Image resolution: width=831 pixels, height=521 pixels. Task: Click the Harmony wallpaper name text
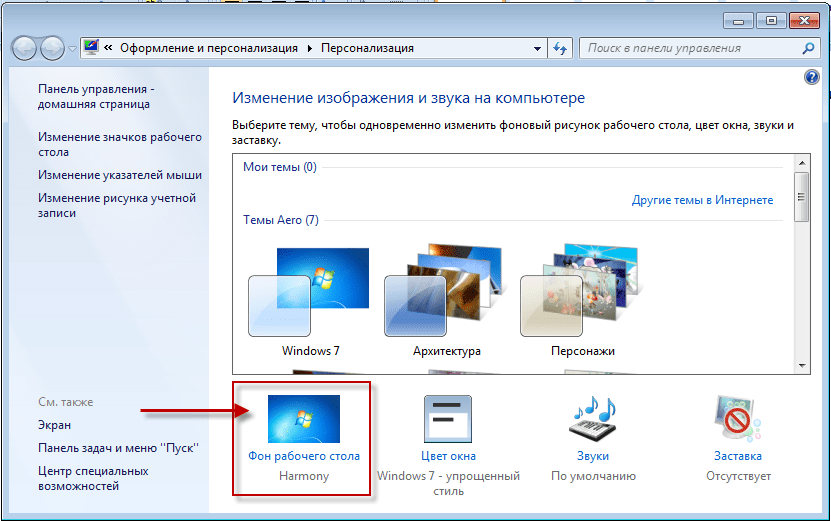tap(304, 476)
